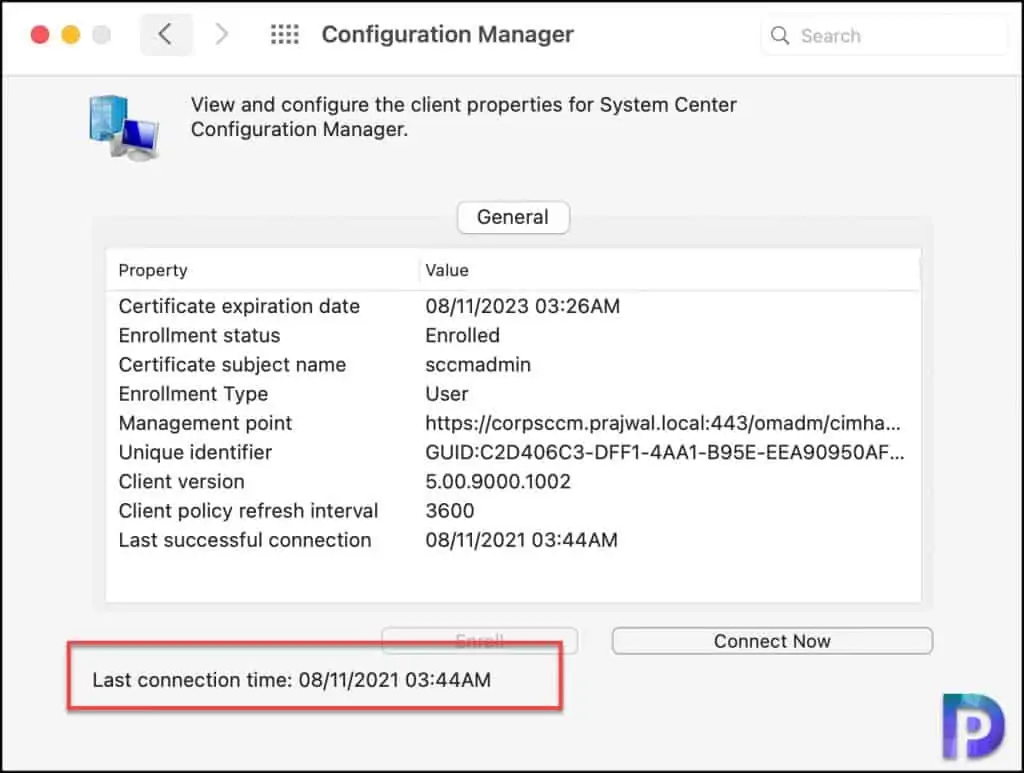Image resolution: width=1024 pixels, height=773 pixels.
Task: Select the Certificate subject name row
Action: (x=513, y=364)
